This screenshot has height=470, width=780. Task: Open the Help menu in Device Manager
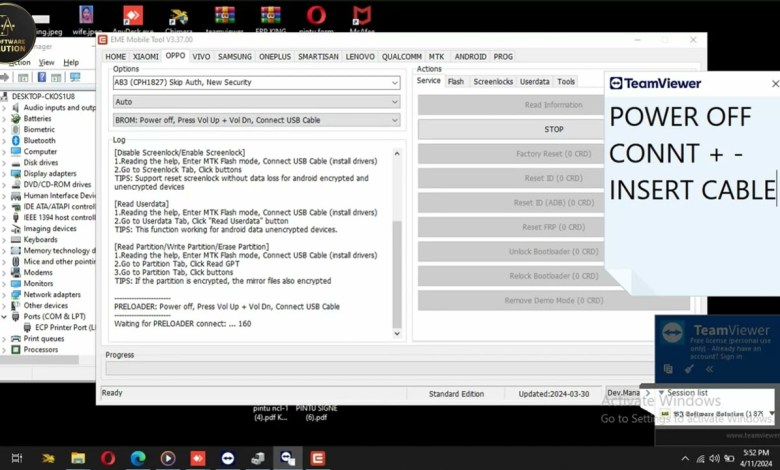pyautogui.click(x=71, y=63)
